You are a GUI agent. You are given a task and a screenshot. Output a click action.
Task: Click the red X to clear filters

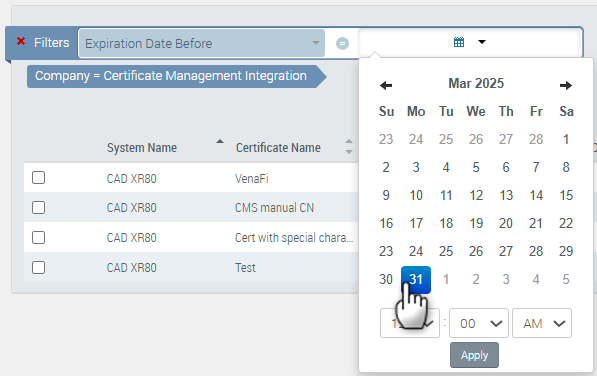[21, 41]
